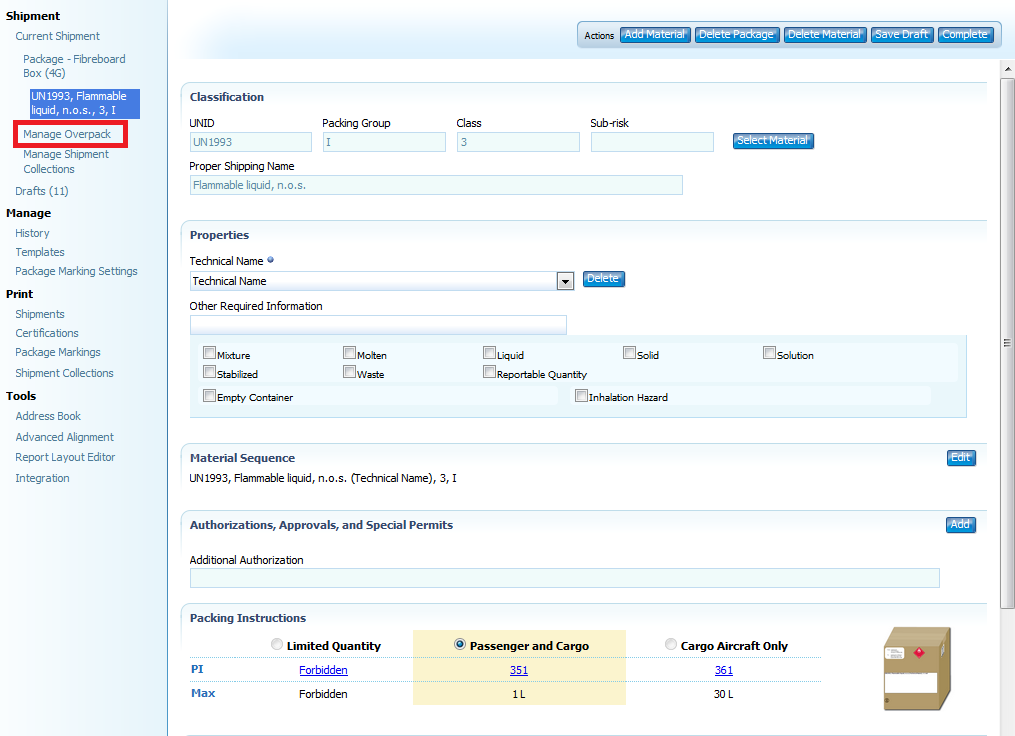The width and height of the screenshot is (1015, 736).
Task: Click the Add Material button
Action: point(655,34)
